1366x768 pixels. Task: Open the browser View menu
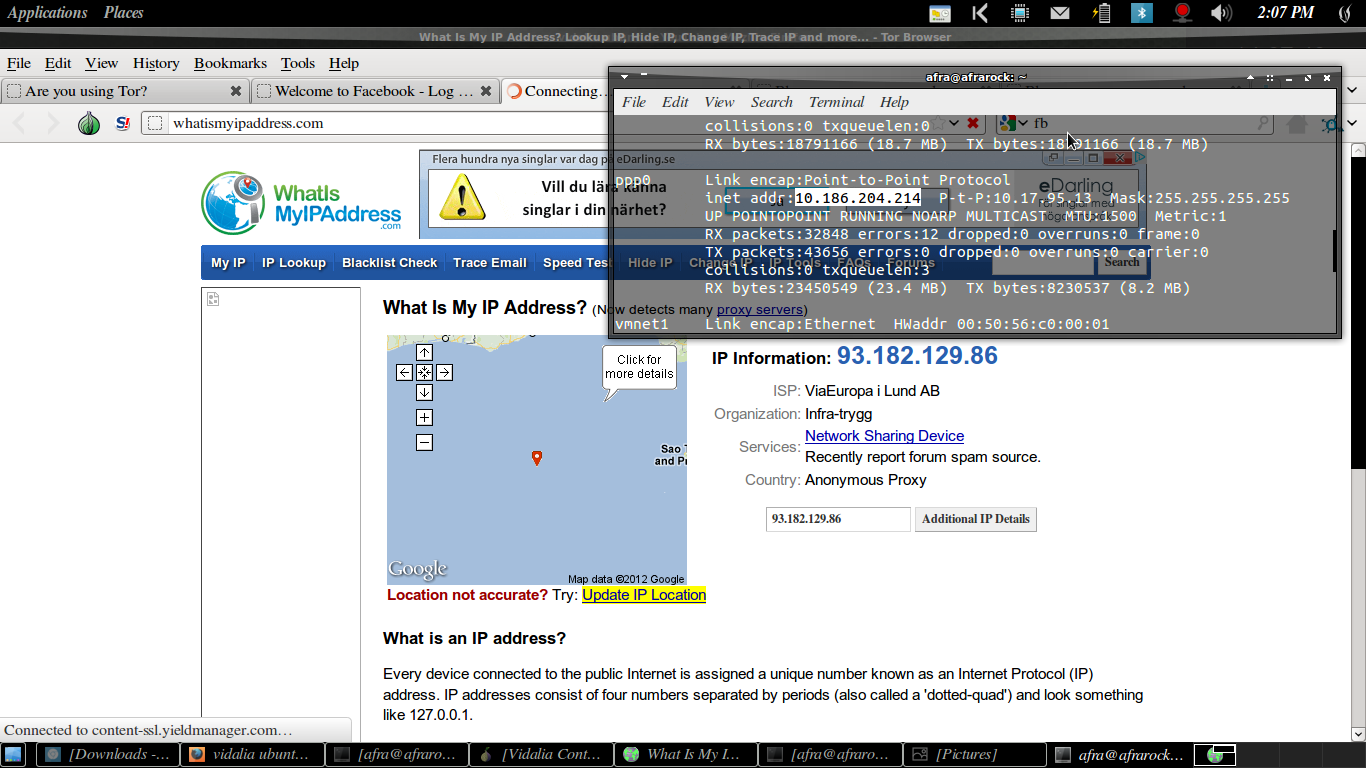tap(102, 63)
